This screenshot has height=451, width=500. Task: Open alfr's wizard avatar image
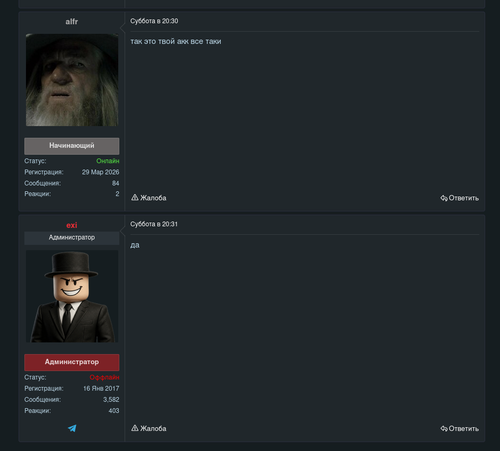pos(72,80)
